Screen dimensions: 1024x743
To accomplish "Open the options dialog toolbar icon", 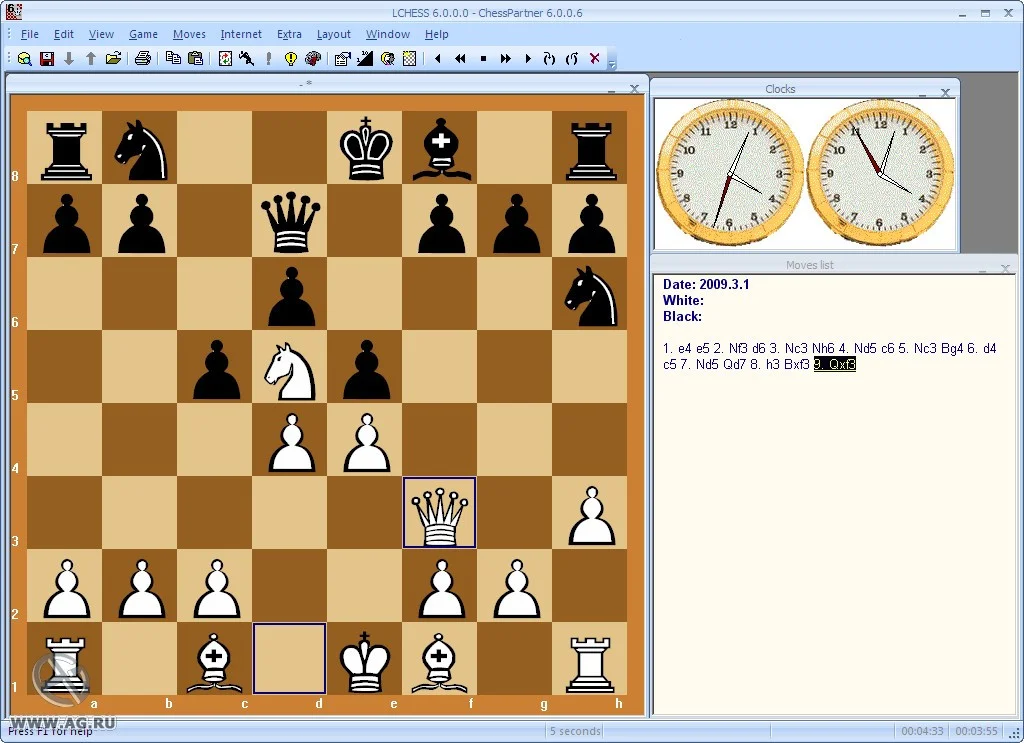I will click(x=342, y=59).
